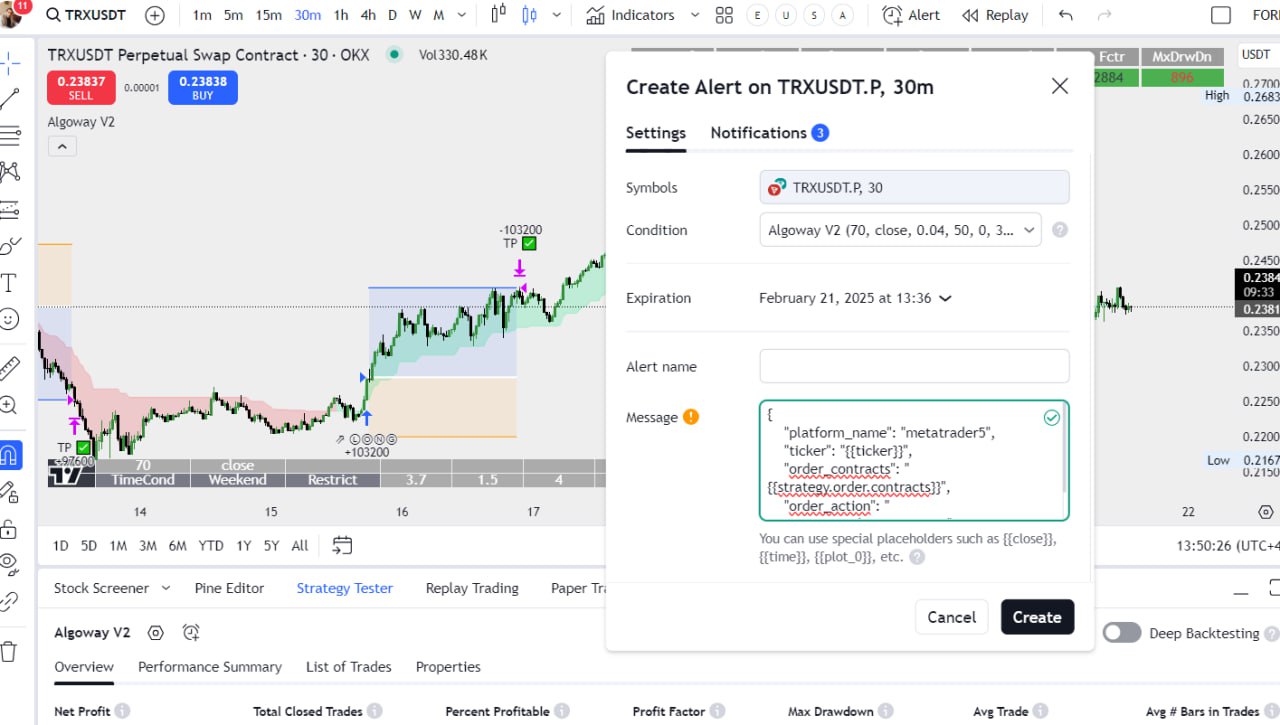Change the Expiration date dropdown
1280x725 pixels.
pos(855,298)
